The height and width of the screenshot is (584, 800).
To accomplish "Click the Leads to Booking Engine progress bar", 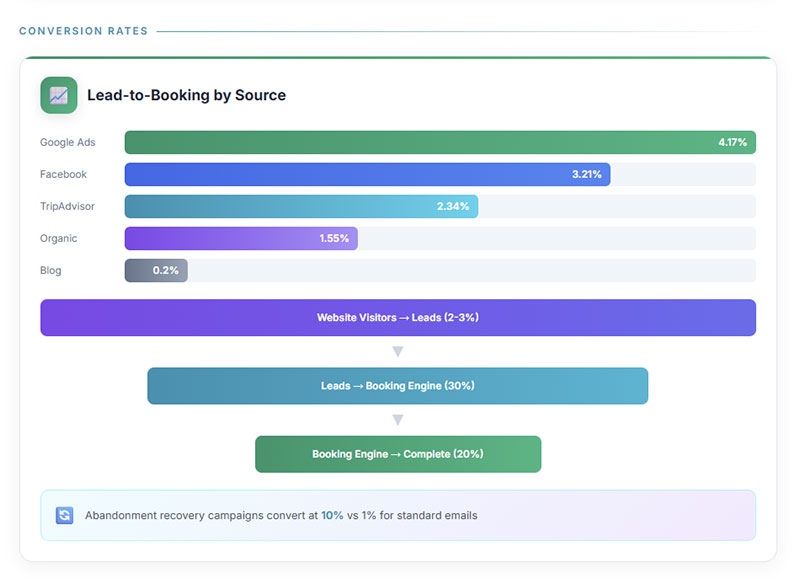I will 398,385.
